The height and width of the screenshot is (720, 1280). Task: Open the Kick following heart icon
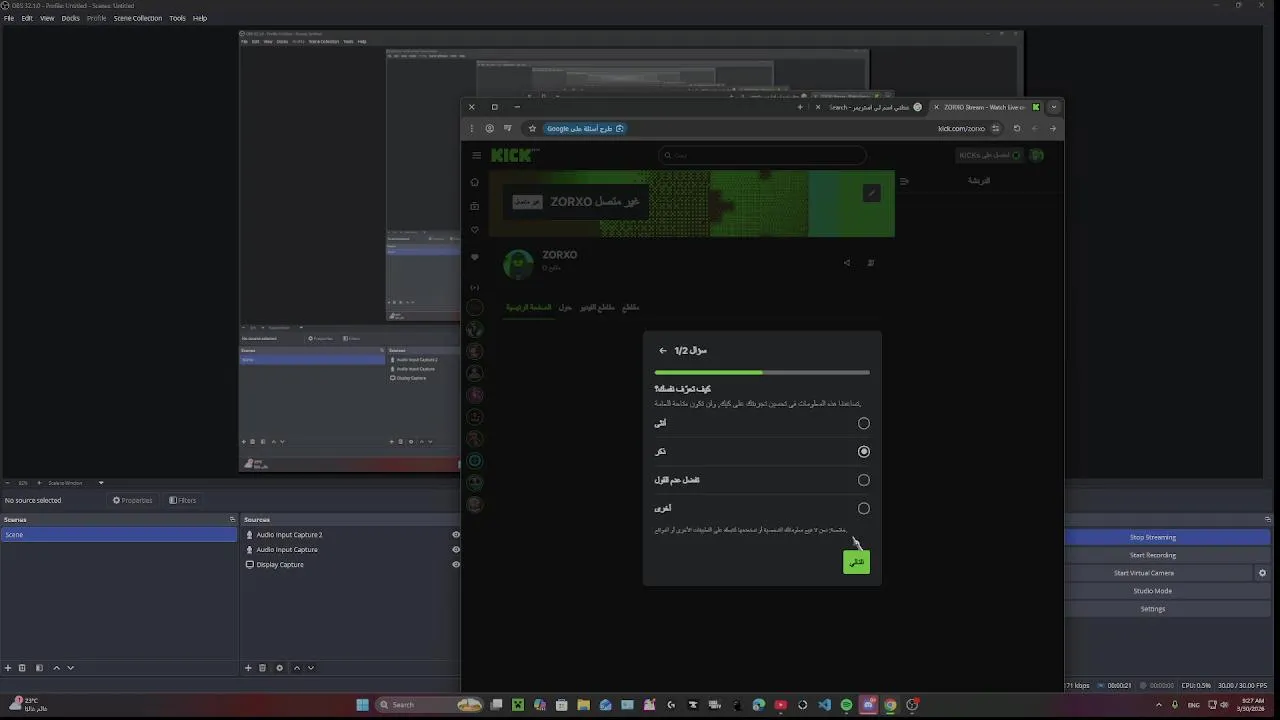coord(475,230)
